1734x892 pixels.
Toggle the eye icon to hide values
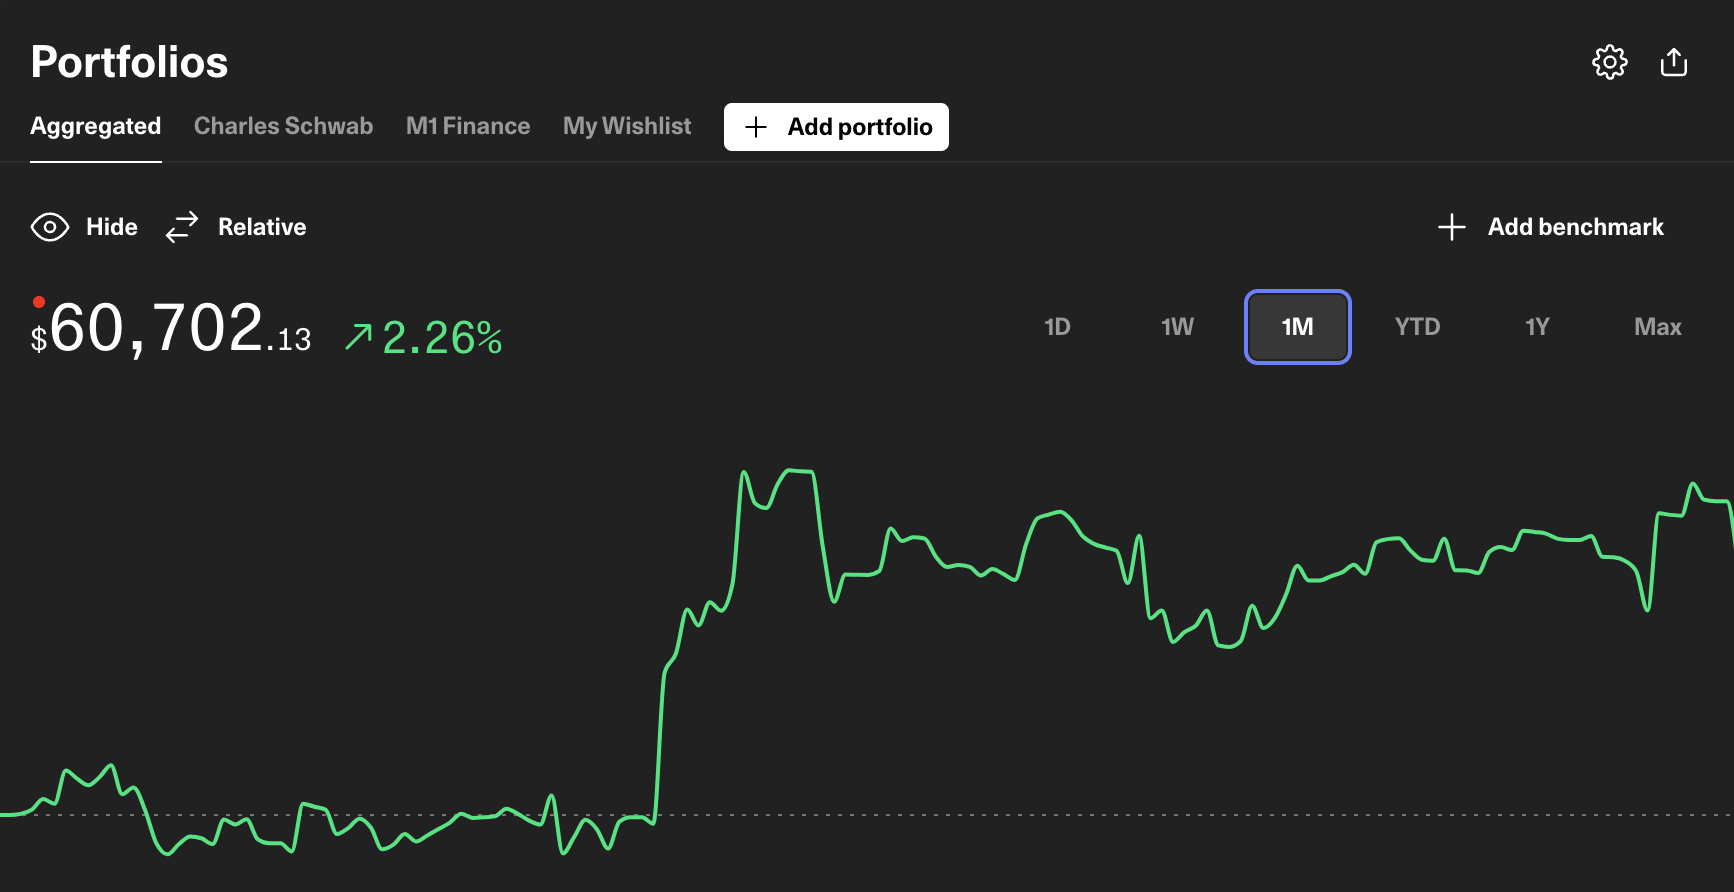click(50, 227)
